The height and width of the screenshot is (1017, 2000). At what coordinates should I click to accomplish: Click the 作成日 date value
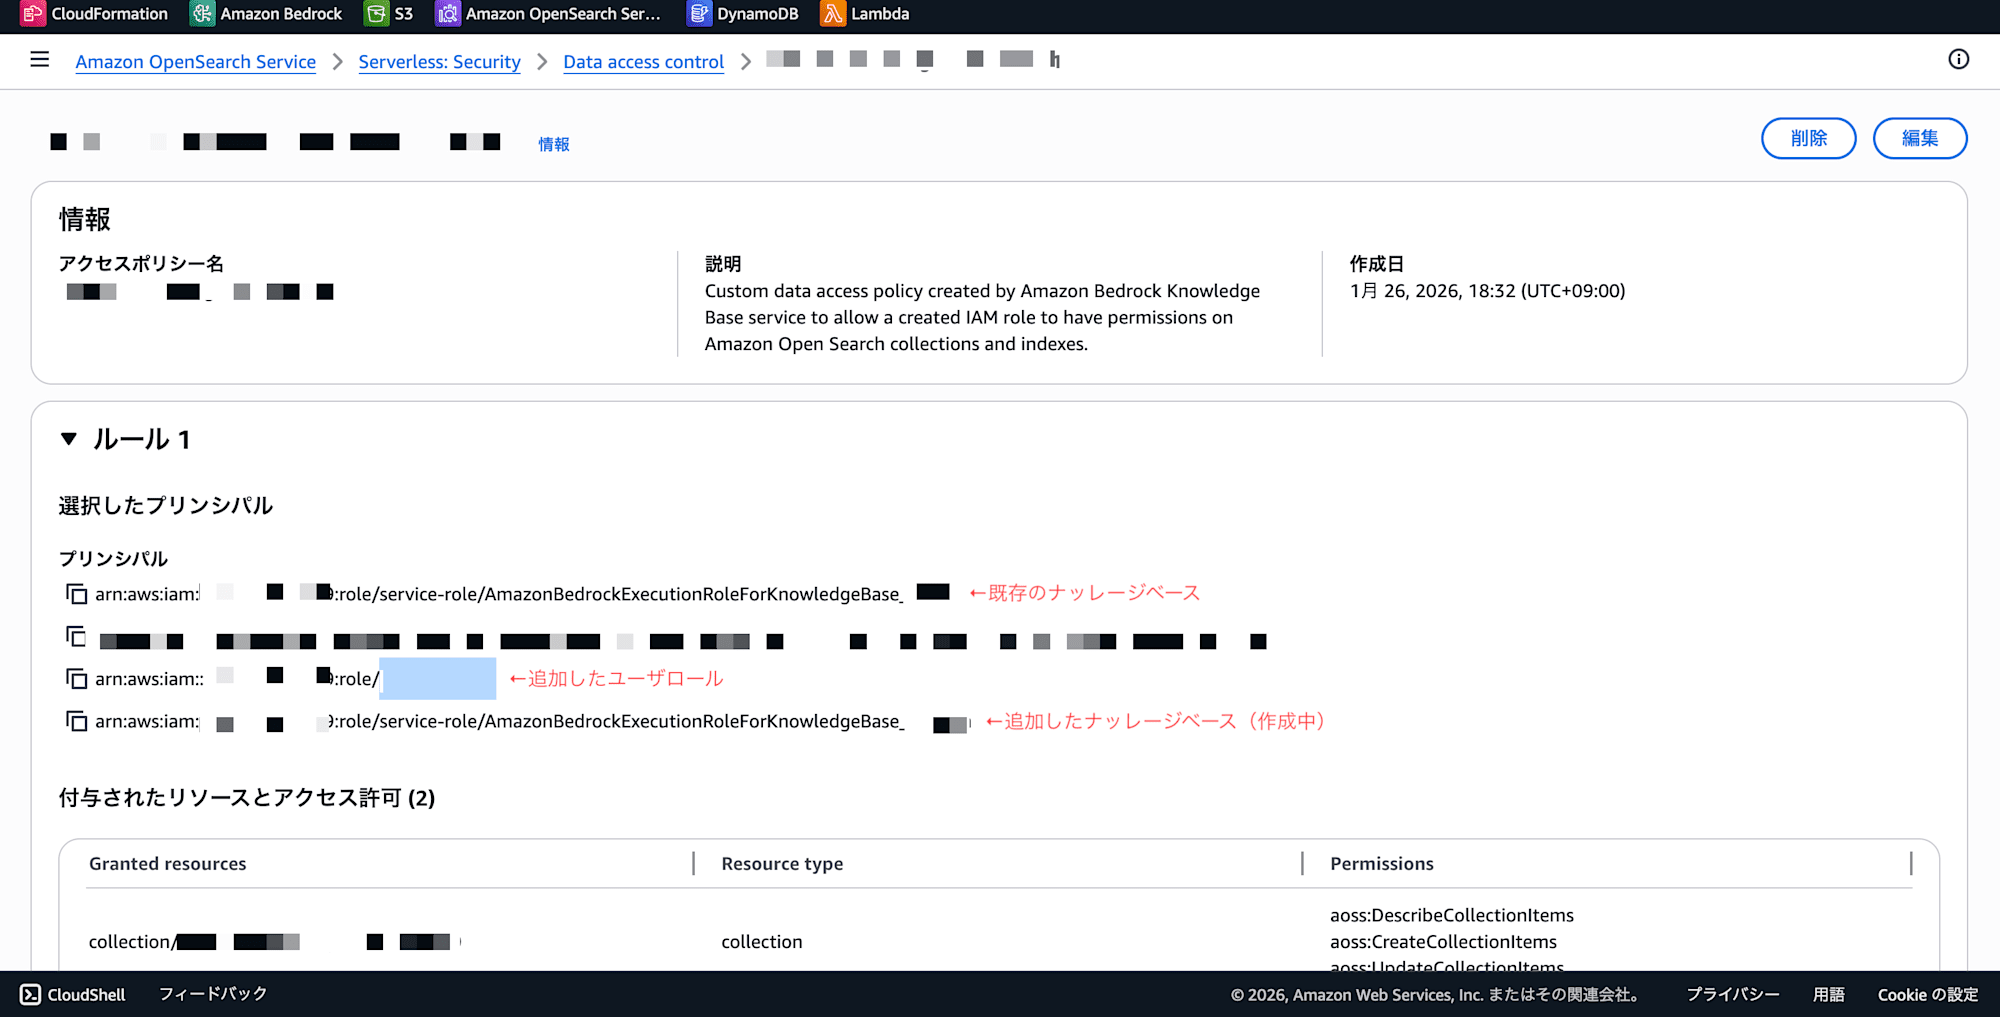coord(1487,291)
